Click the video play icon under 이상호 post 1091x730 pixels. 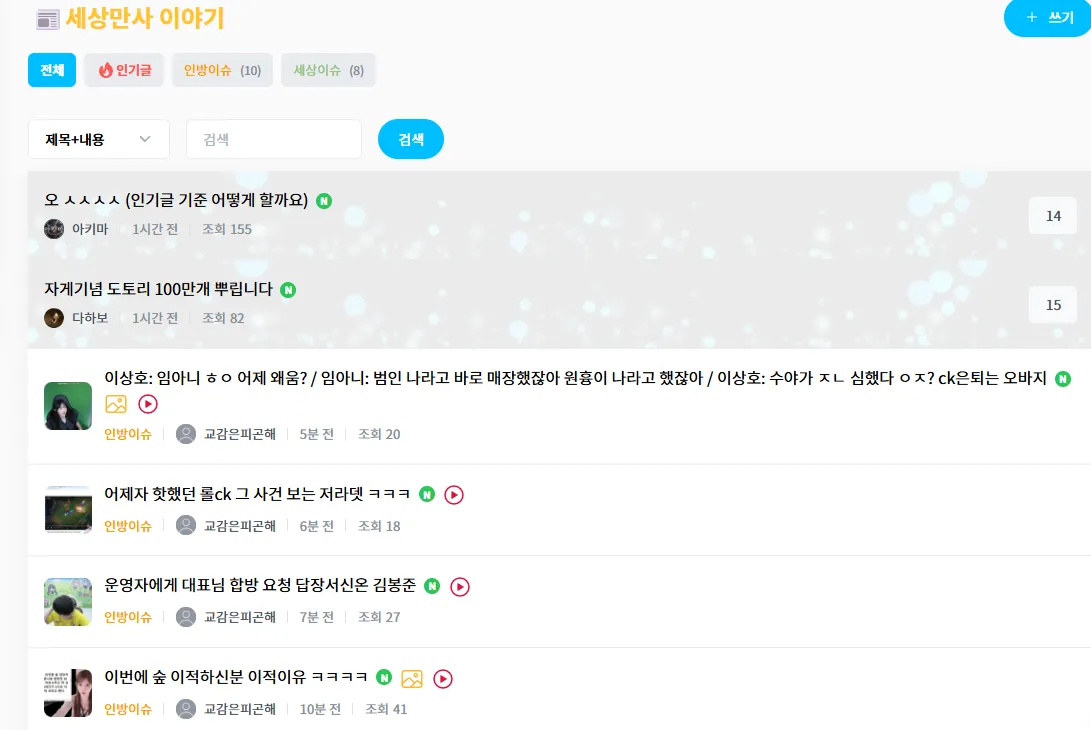(148, 404)
